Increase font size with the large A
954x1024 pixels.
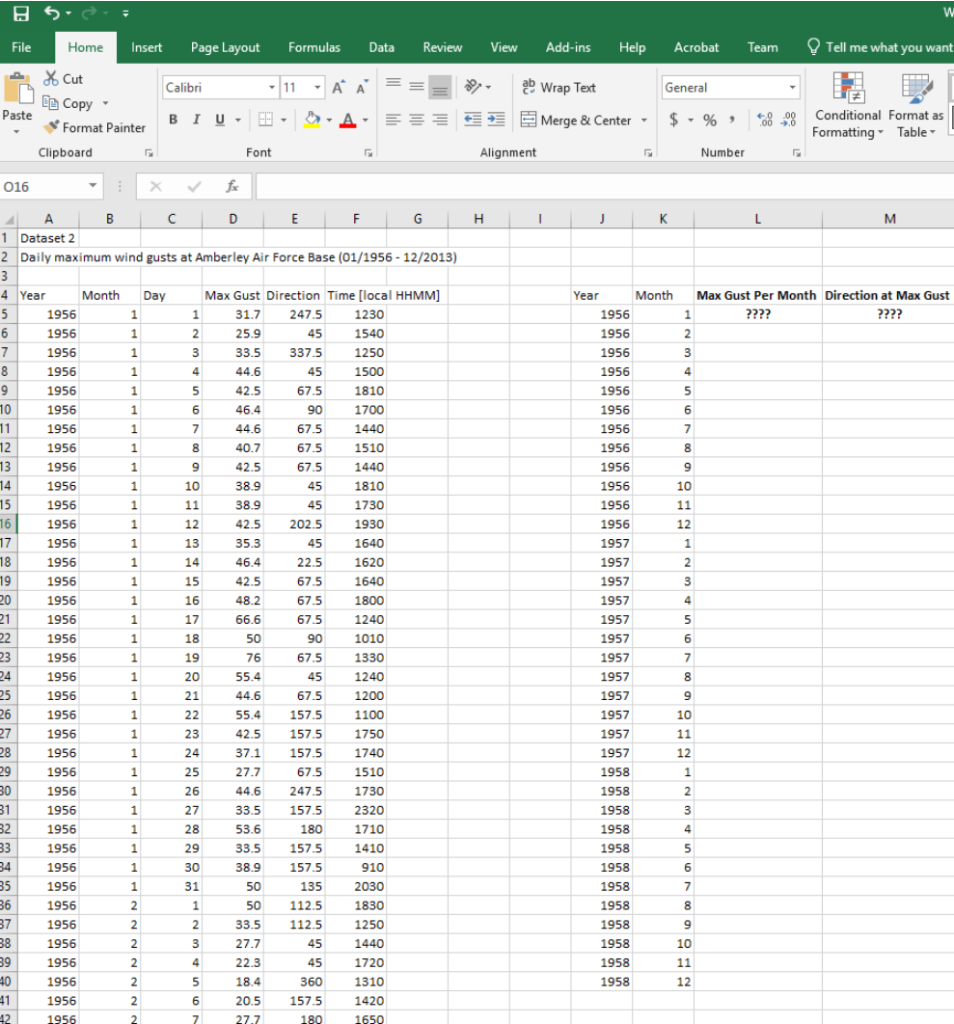[x=338, y=88]
